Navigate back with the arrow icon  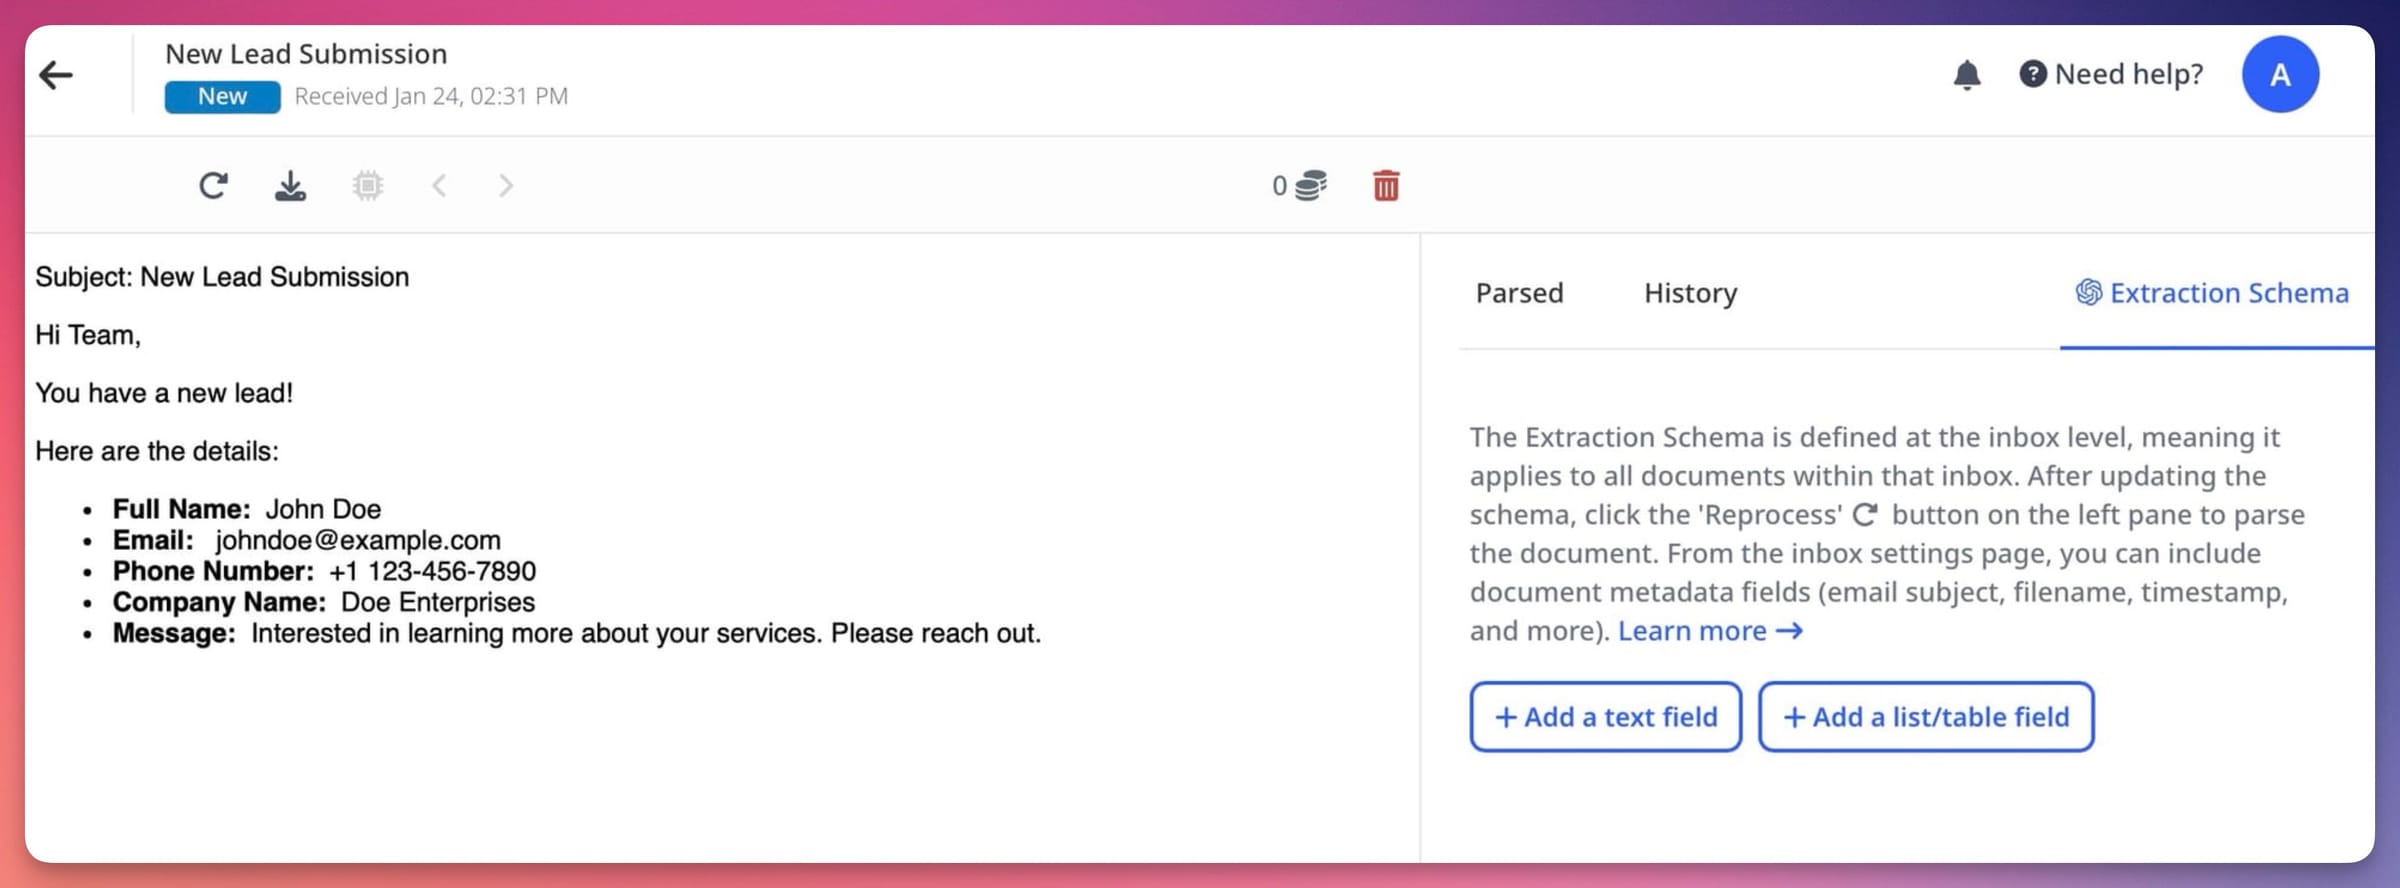point(57,74)
